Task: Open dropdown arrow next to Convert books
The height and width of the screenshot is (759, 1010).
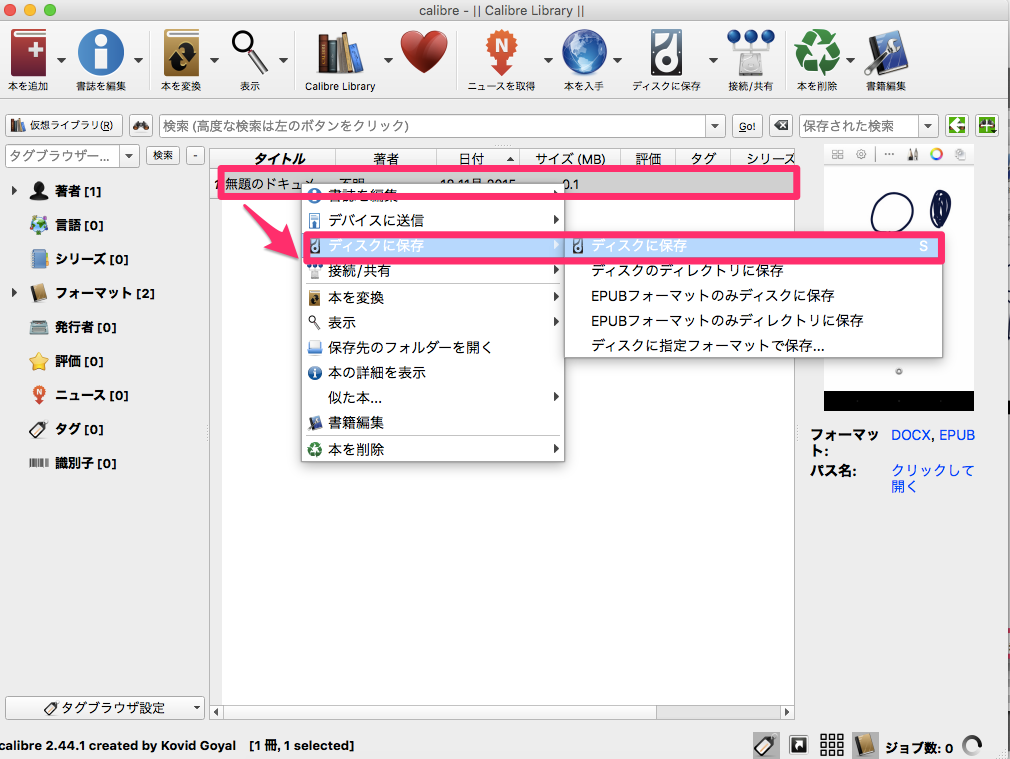Action: click(214, 61)
